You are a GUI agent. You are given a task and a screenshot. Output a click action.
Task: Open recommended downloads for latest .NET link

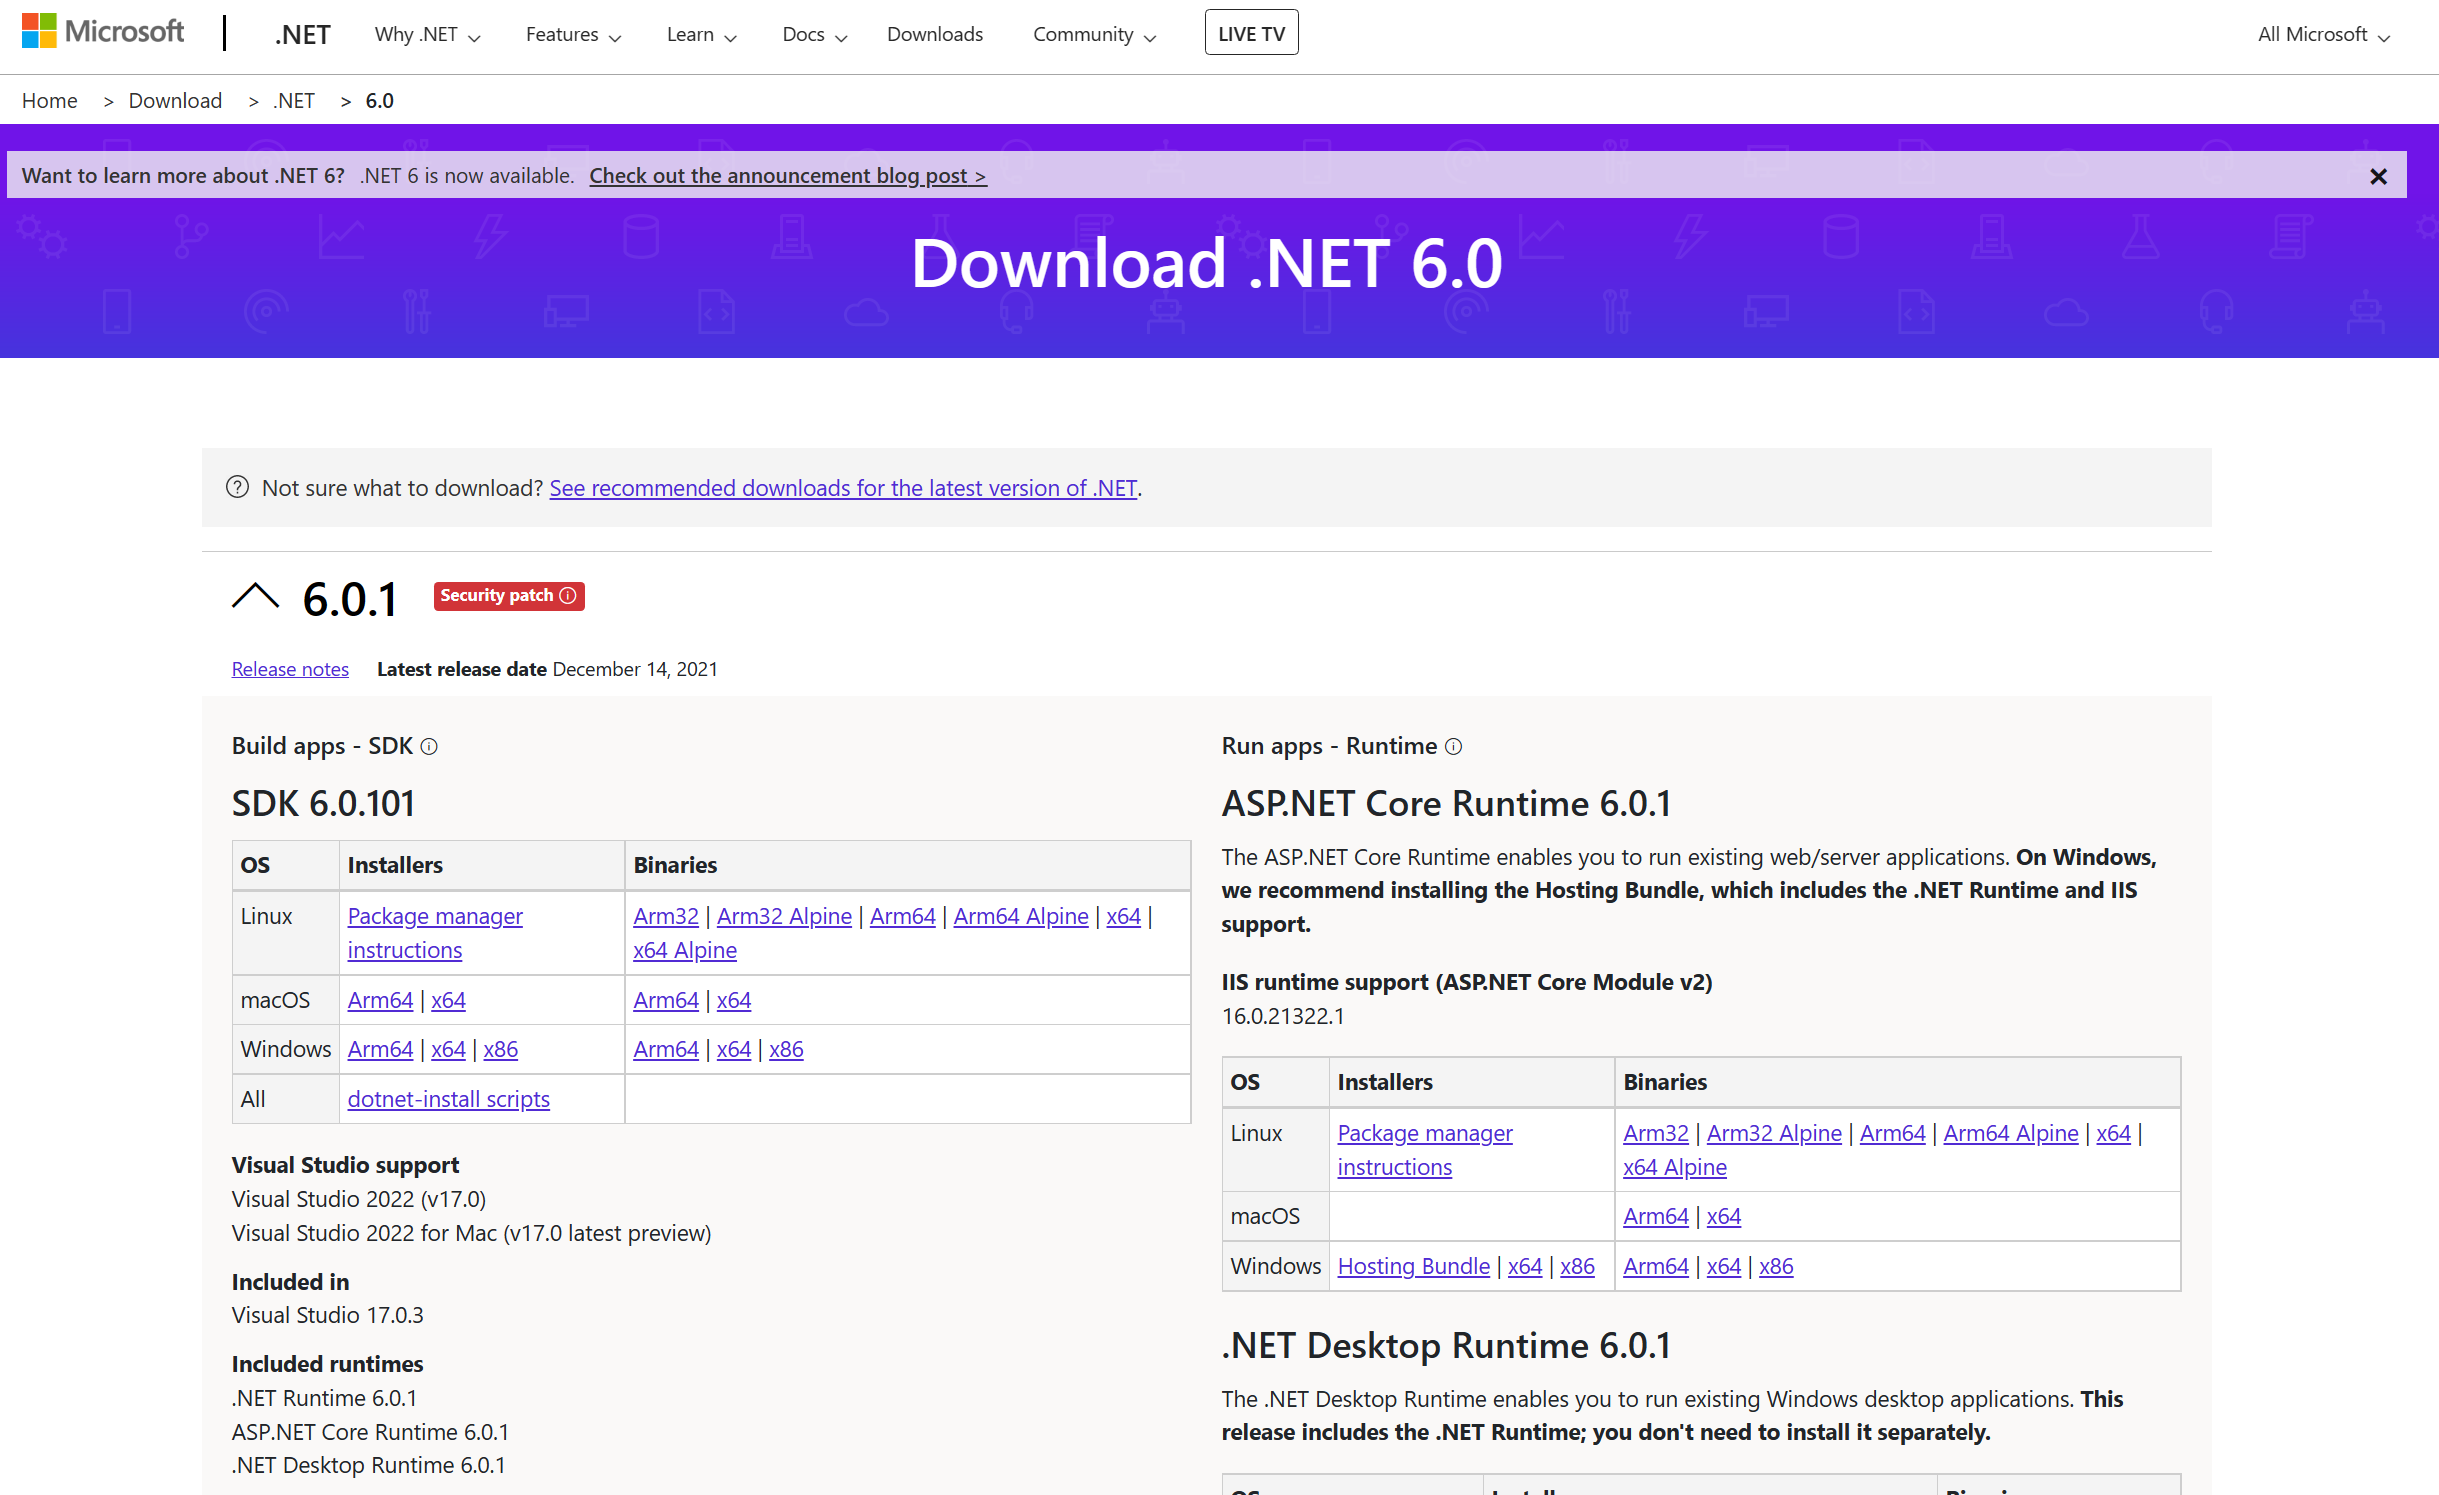(843, 488)
